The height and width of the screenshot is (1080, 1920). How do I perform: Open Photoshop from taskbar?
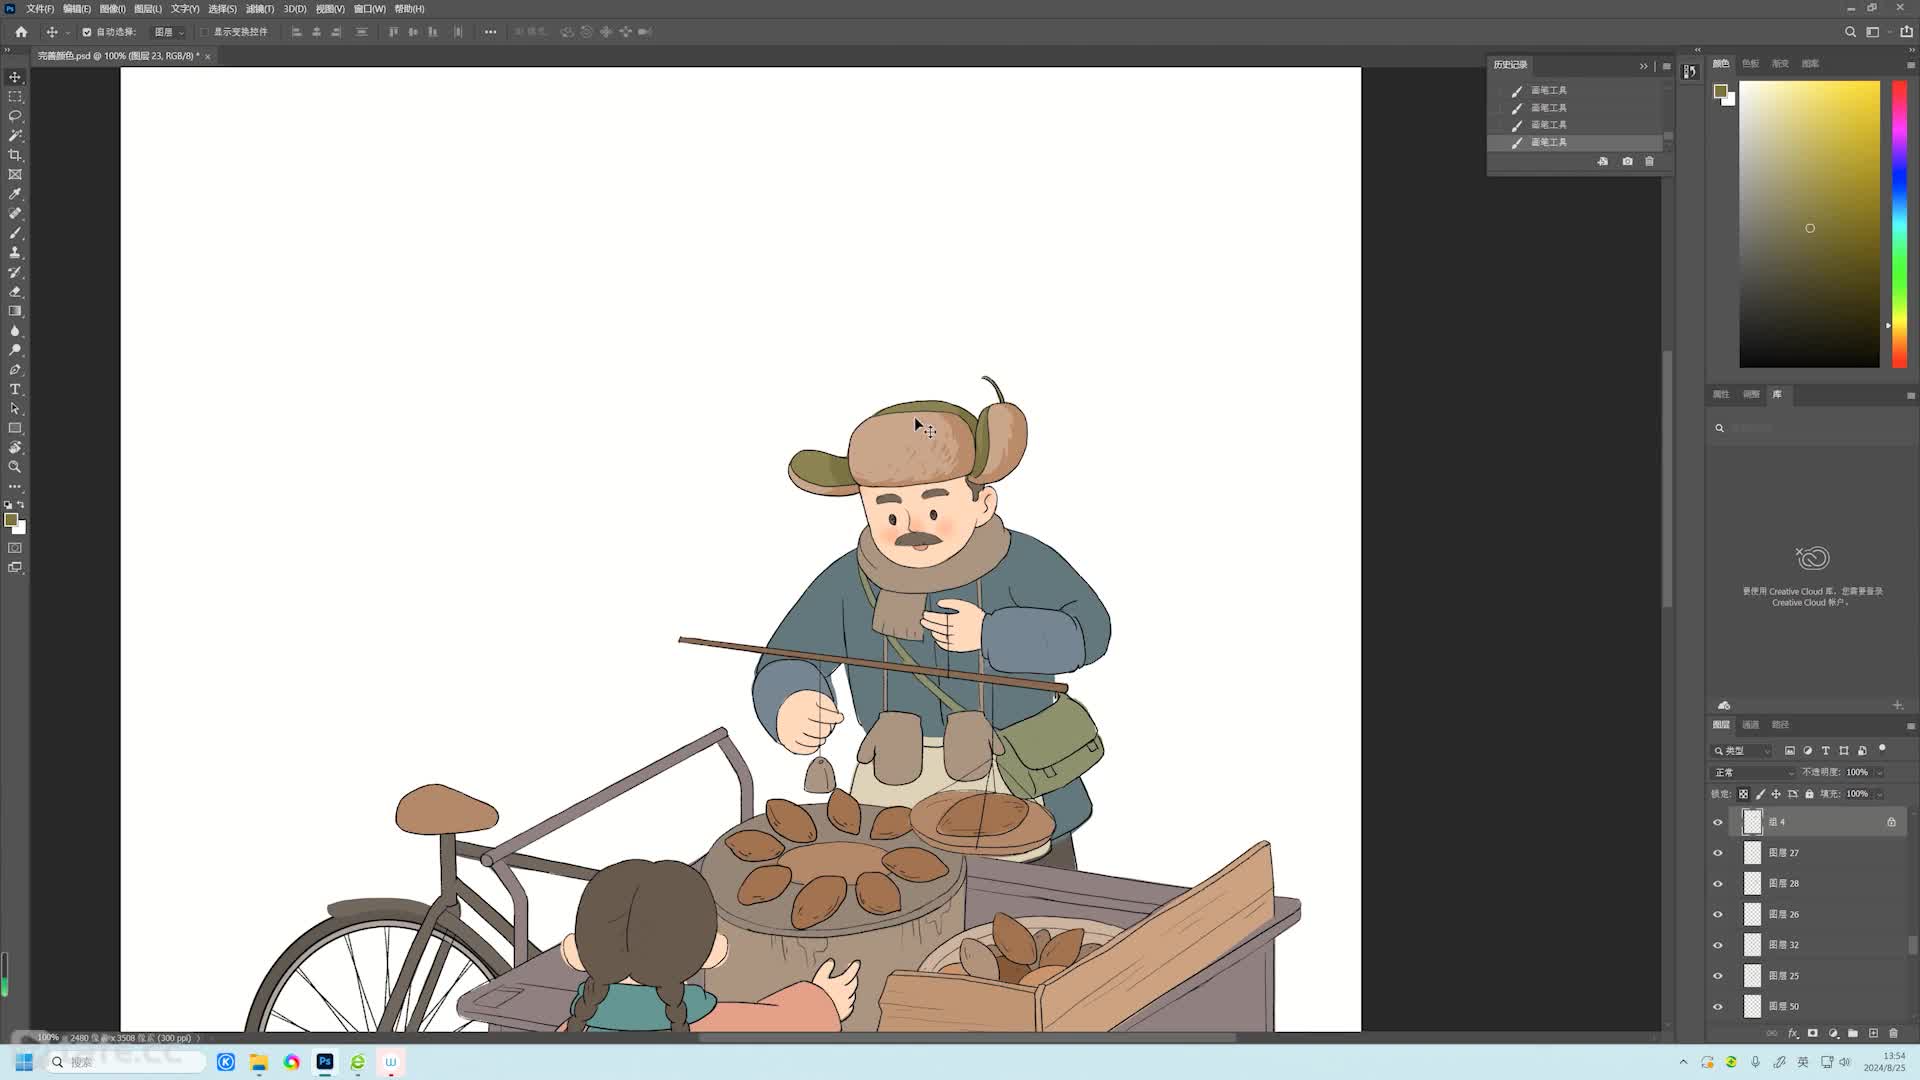click(x=325, y=1062)
